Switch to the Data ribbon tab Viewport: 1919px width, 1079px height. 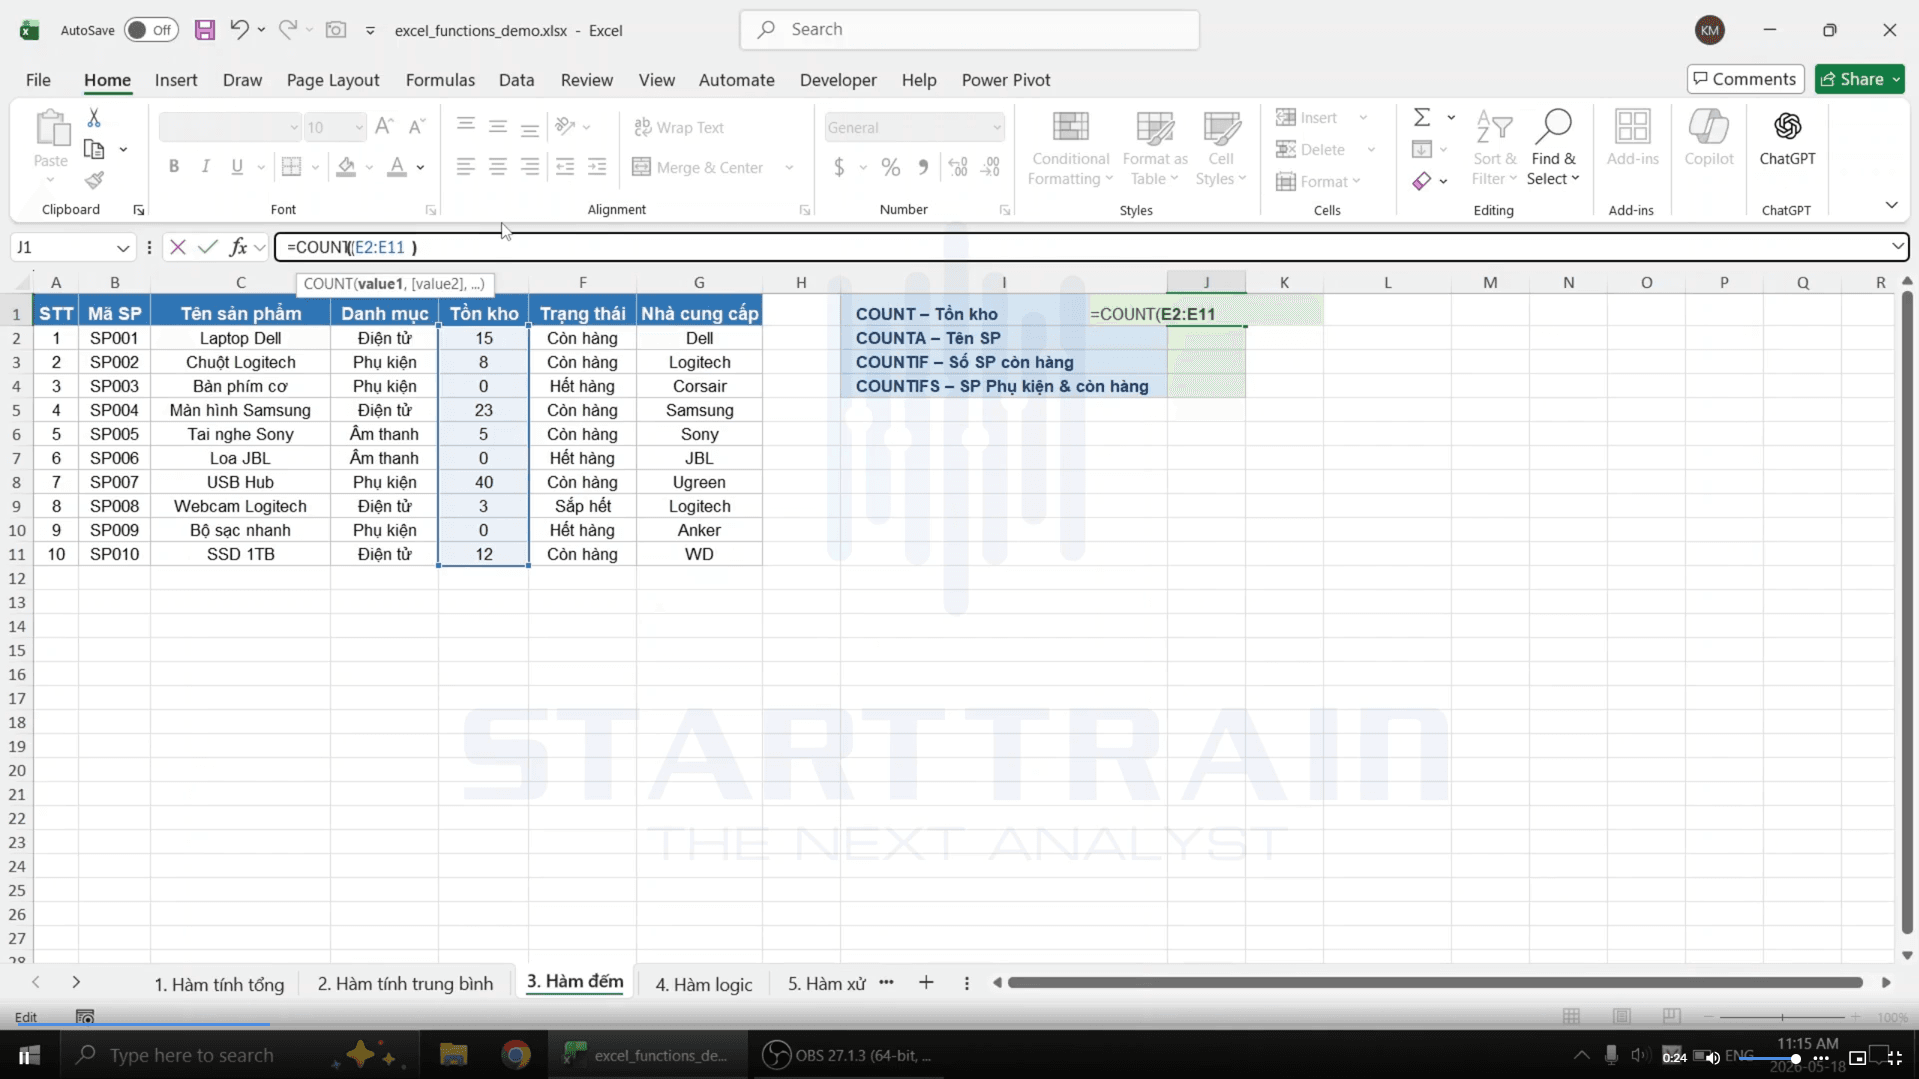point(516,80)
